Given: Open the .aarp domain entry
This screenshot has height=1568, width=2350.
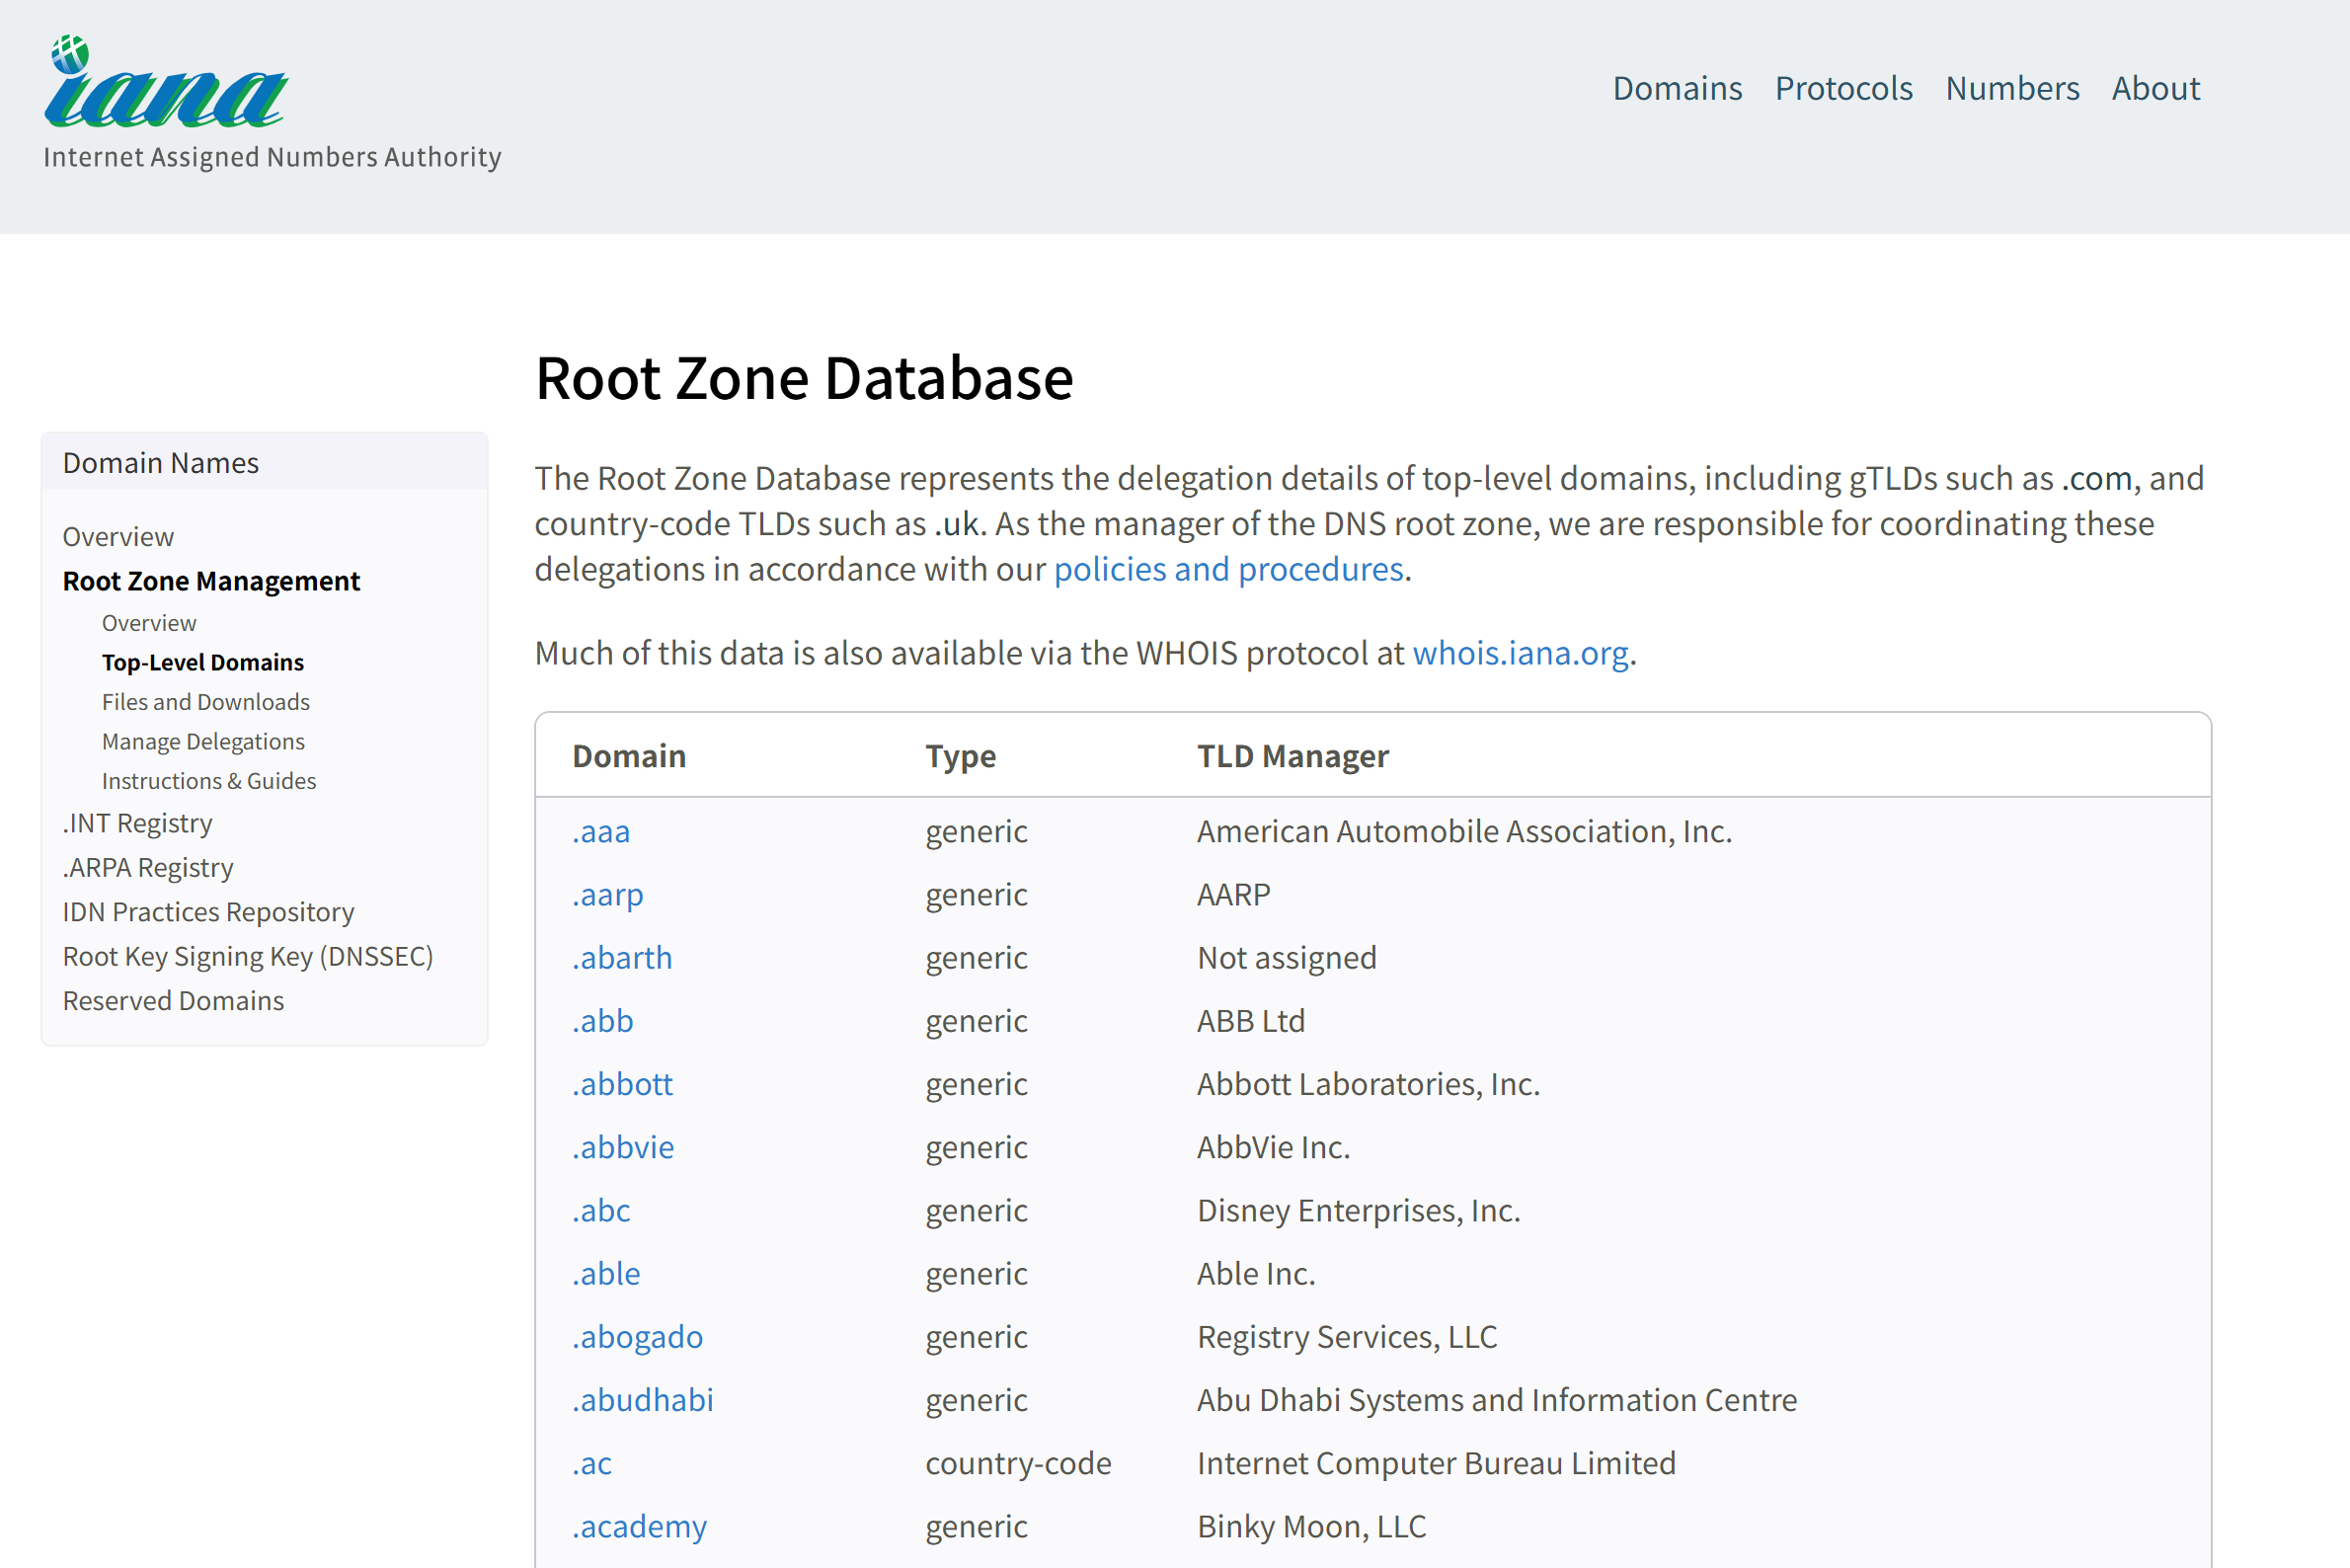Looking at the screenshot, I should pos(608,894).
